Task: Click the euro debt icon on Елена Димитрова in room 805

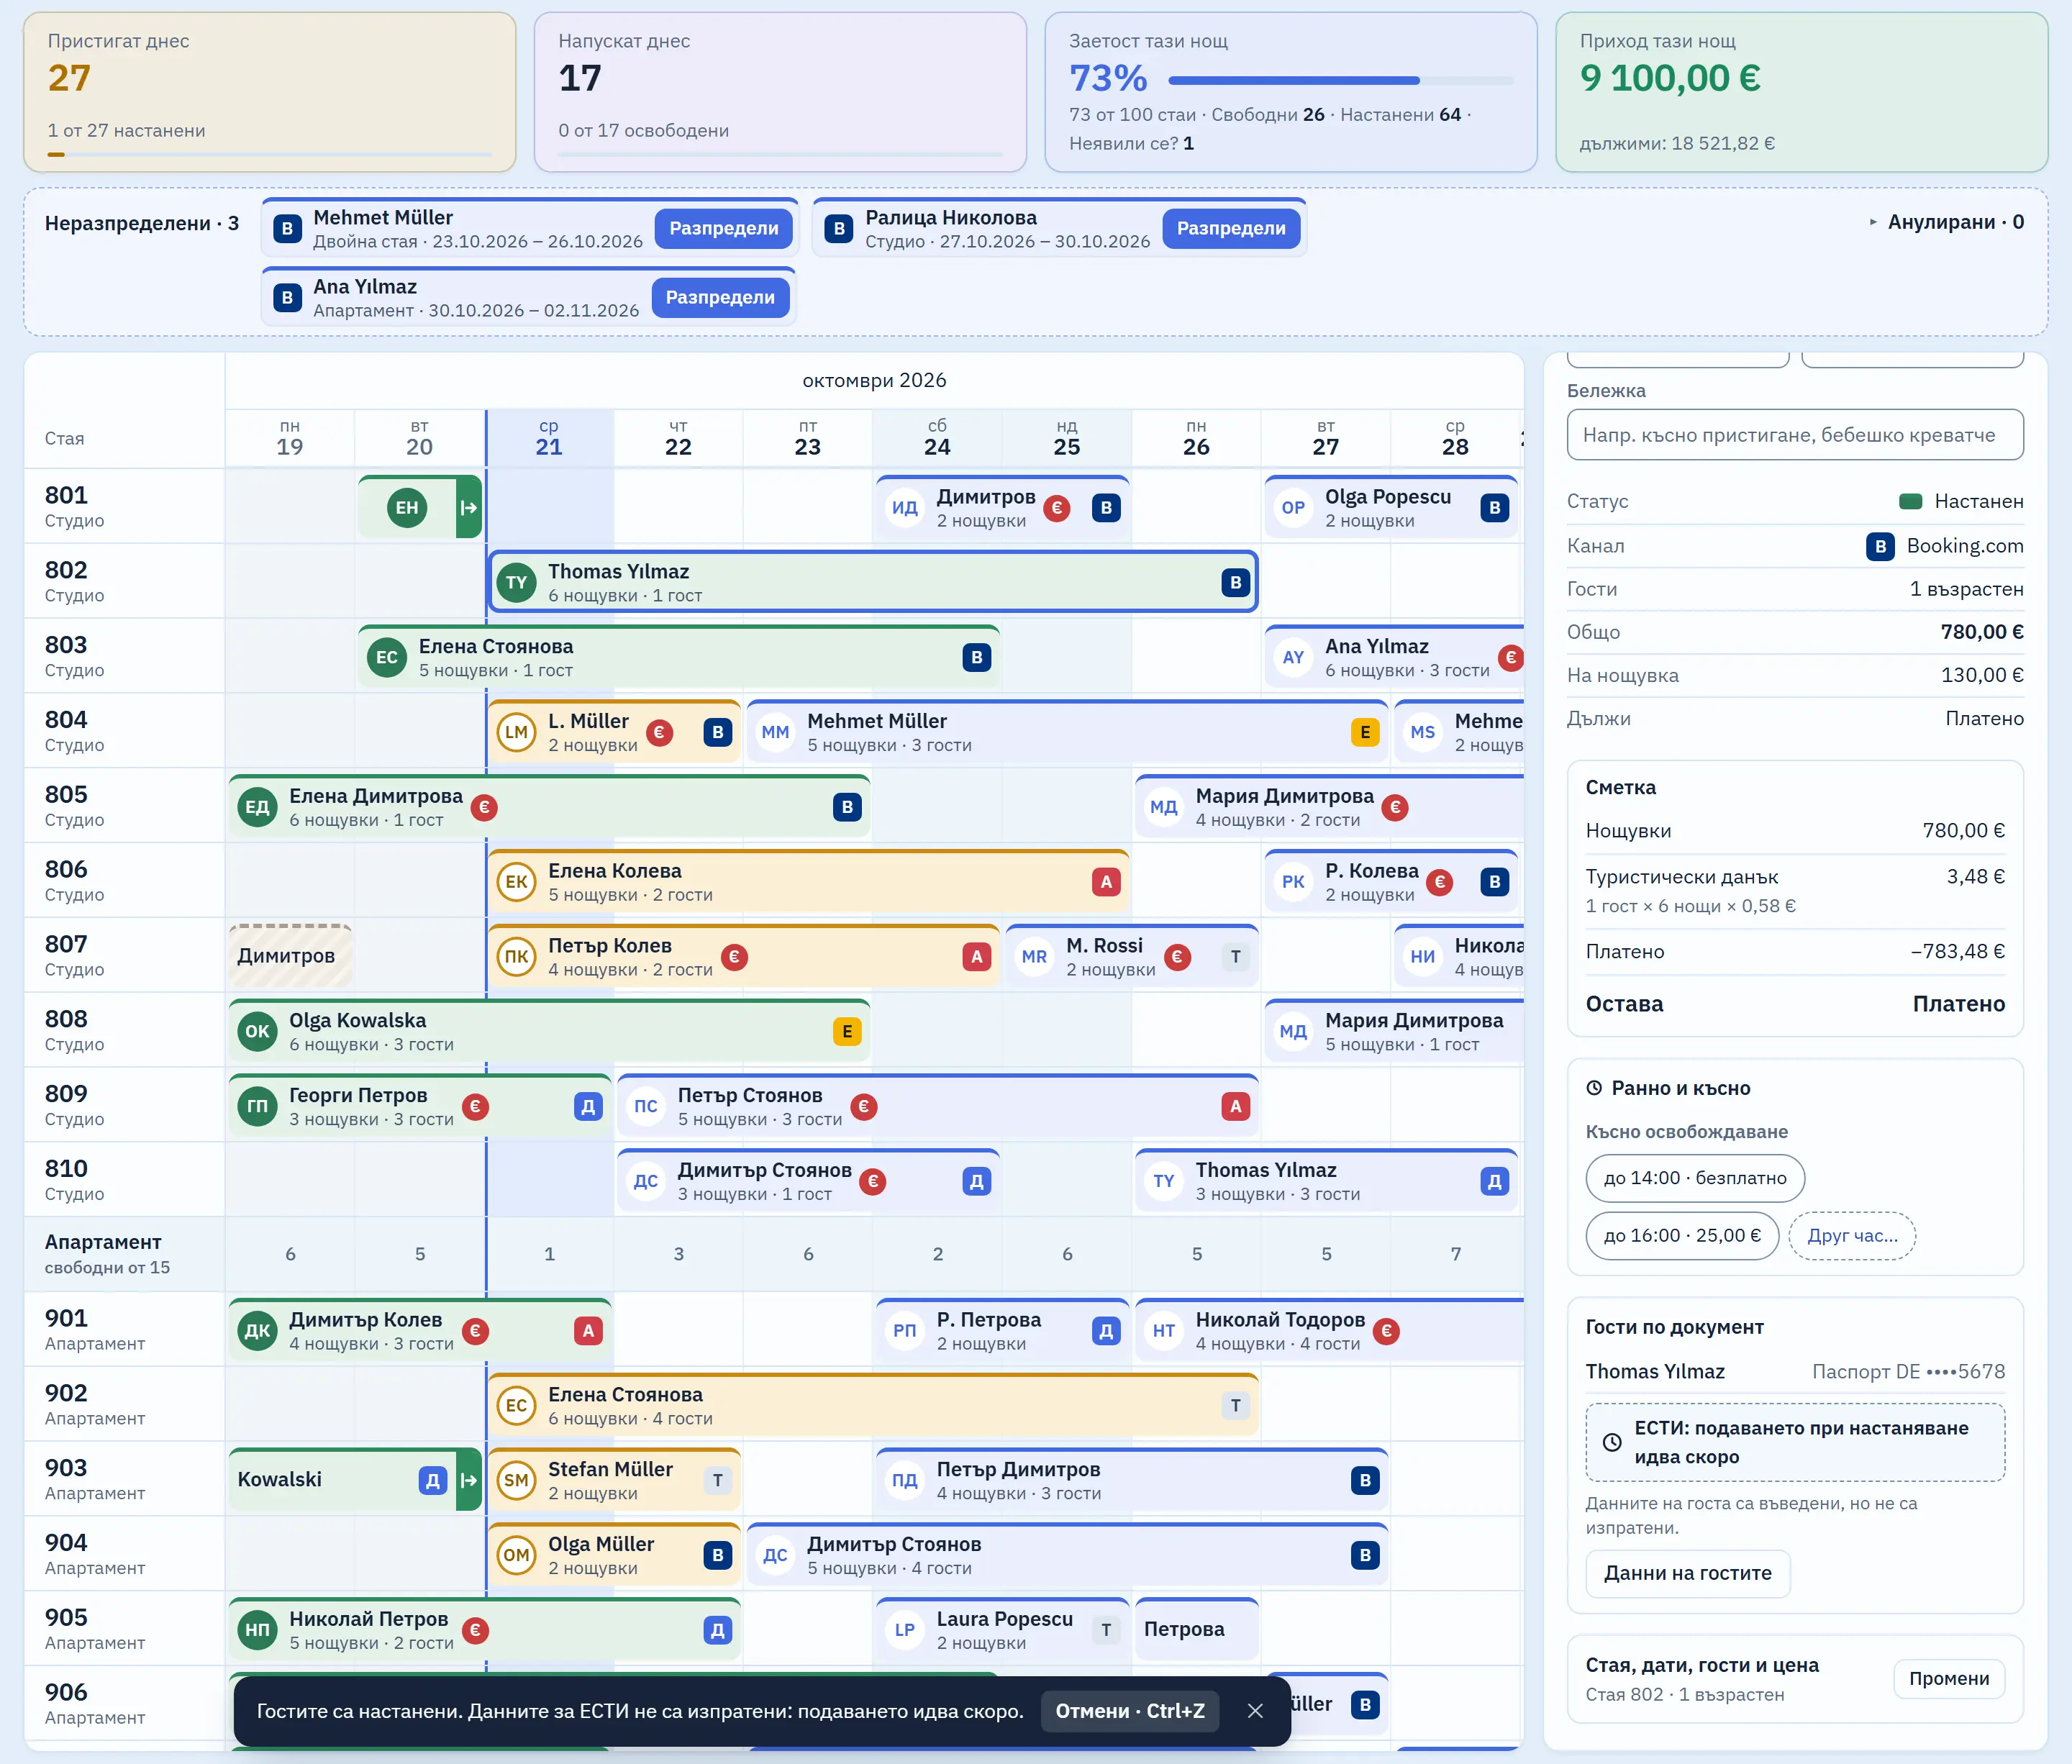Action: pyautogui.click(x=484, y=807)
